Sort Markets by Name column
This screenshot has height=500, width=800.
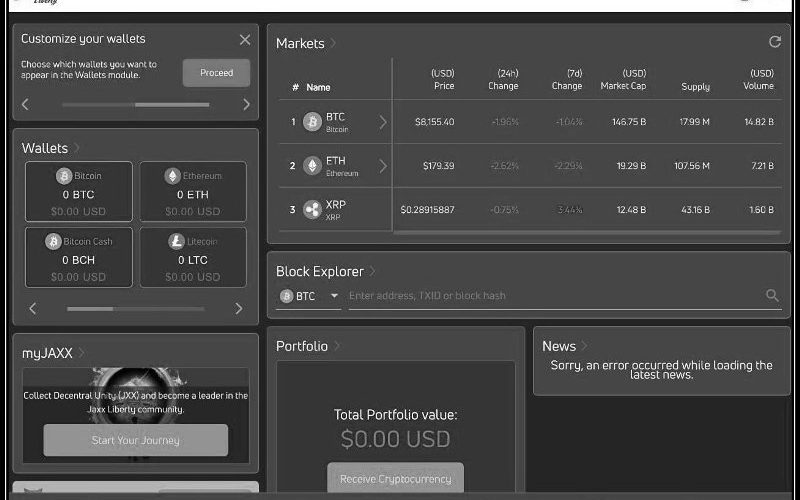pos(318,87)
